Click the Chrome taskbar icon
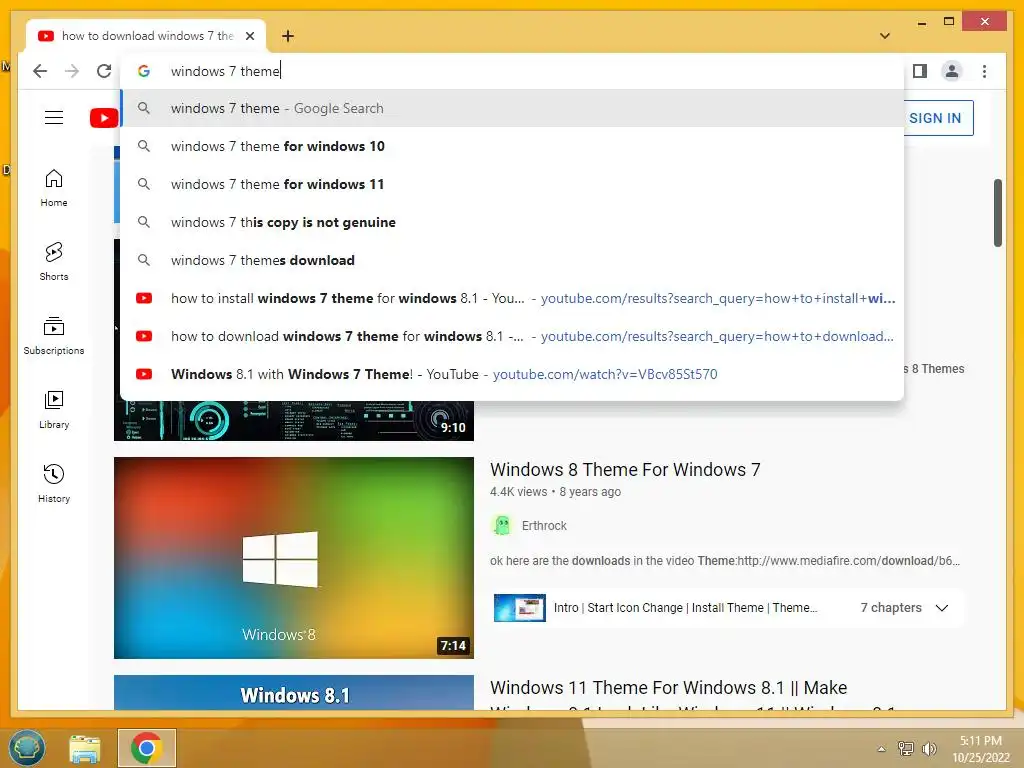 [x=146, y=748]
